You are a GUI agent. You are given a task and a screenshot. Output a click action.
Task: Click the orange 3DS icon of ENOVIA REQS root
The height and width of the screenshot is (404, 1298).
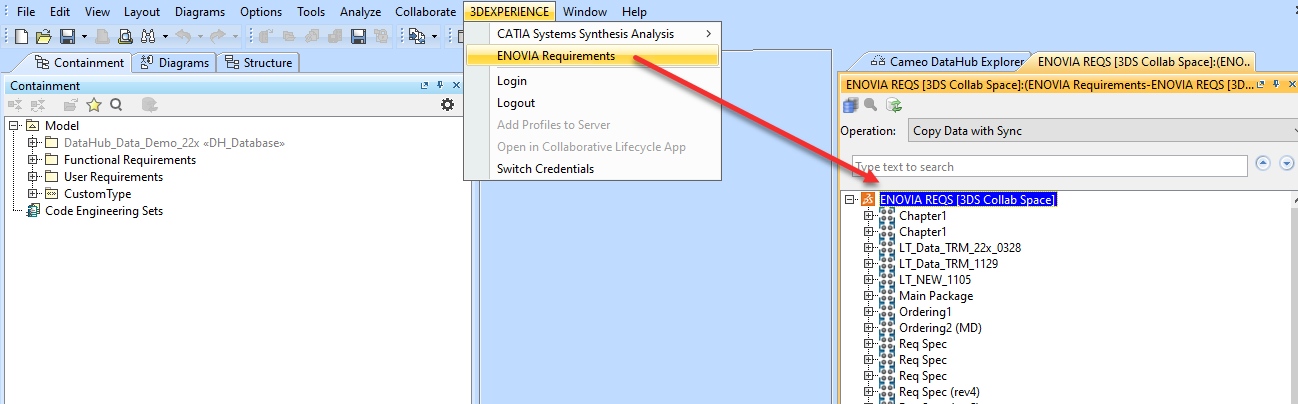868,200
